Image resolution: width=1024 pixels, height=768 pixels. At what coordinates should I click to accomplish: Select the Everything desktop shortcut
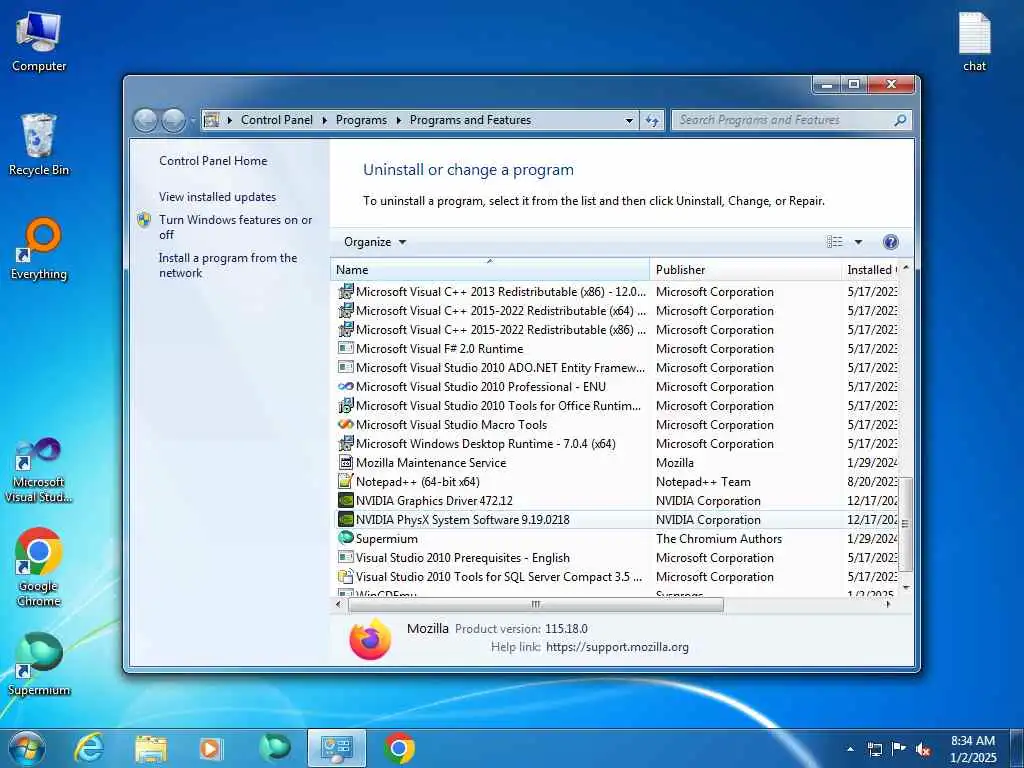click(39, 249)
